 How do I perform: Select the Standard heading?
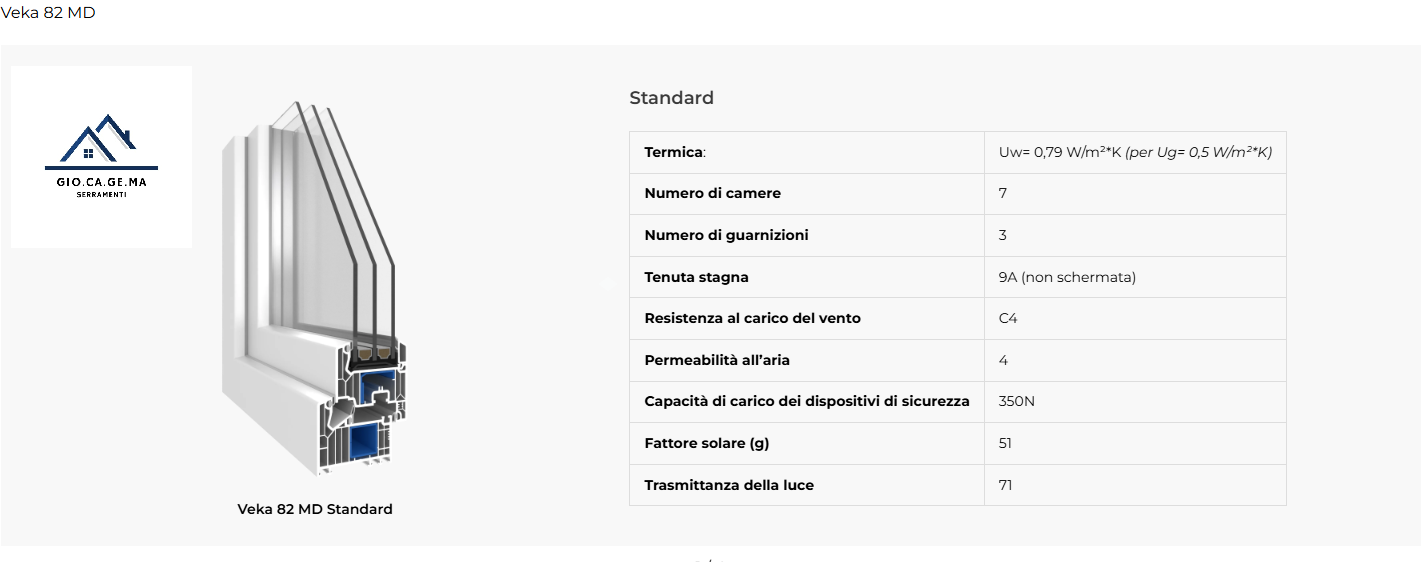[x=671, y=98]
